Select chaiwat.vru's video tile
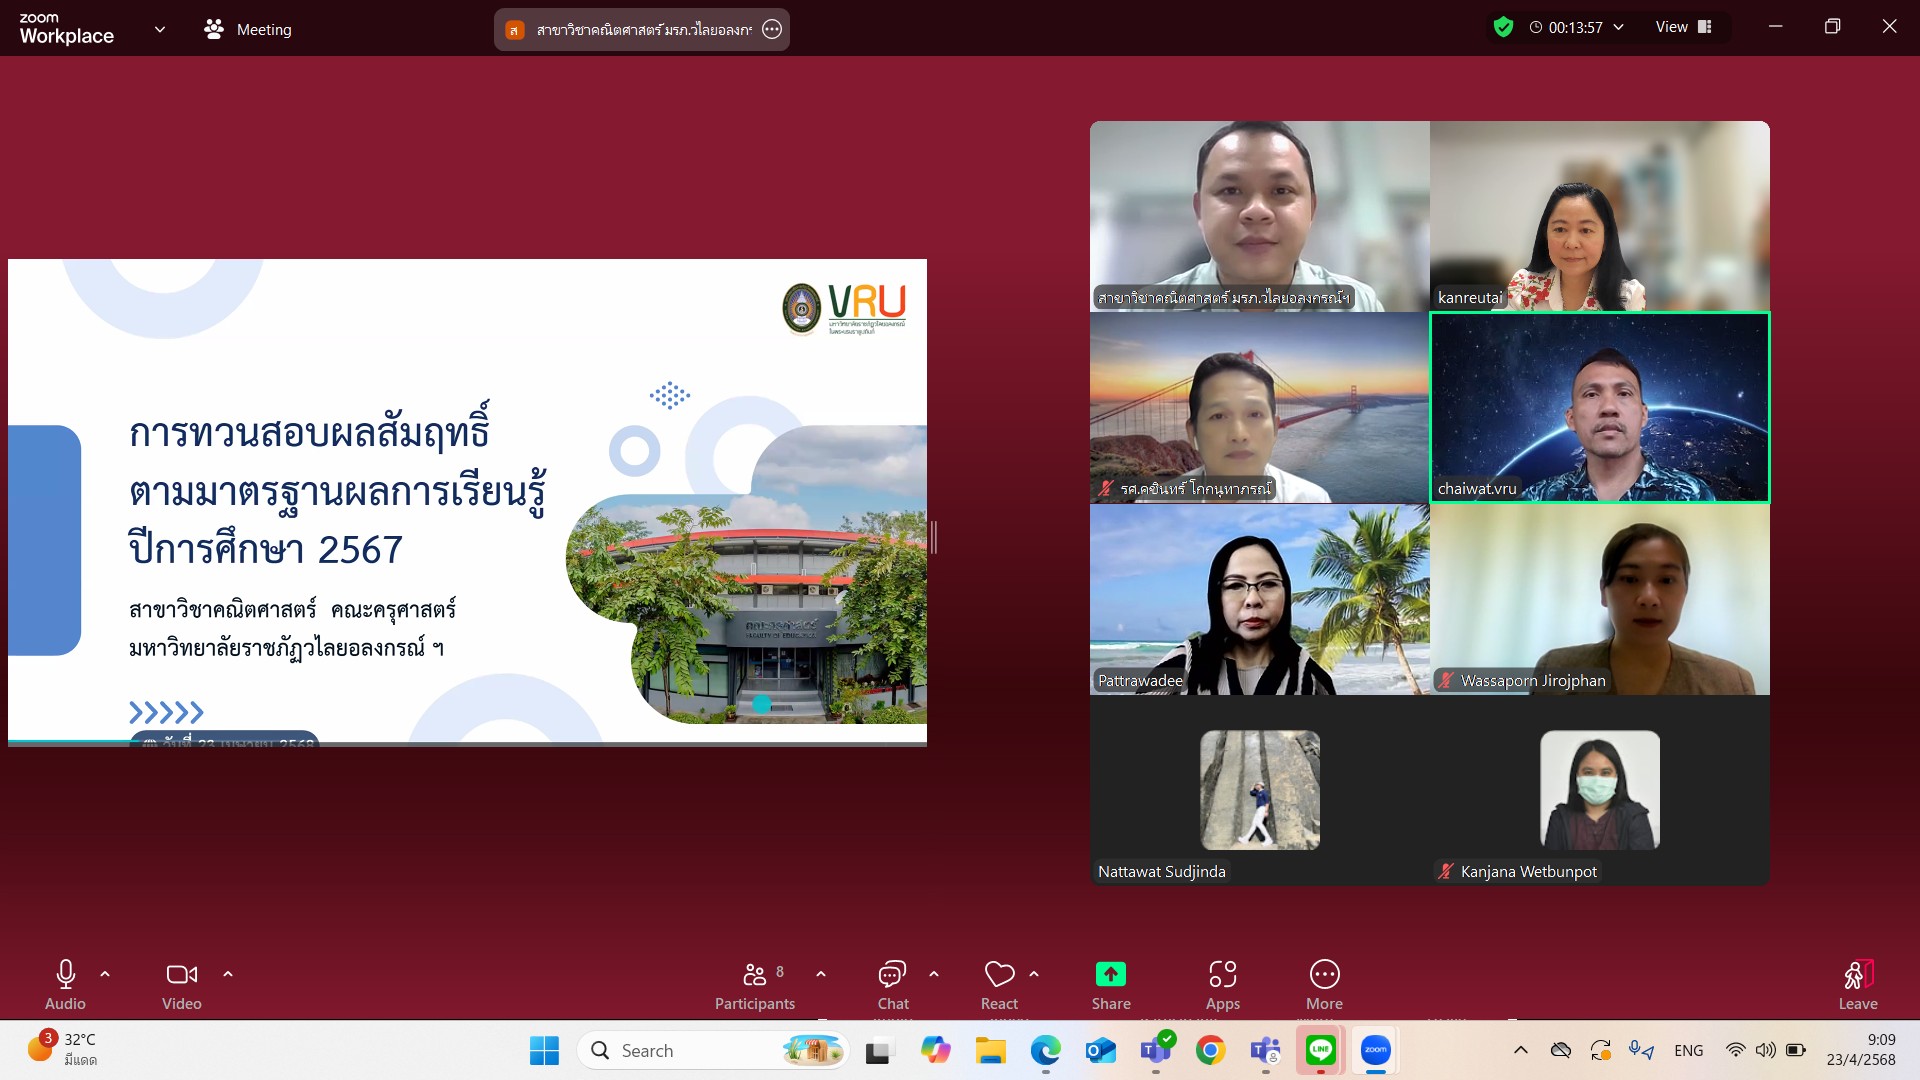Screen dimensions: 1920x1080 pyautogui.click(x=1598, y=408)
